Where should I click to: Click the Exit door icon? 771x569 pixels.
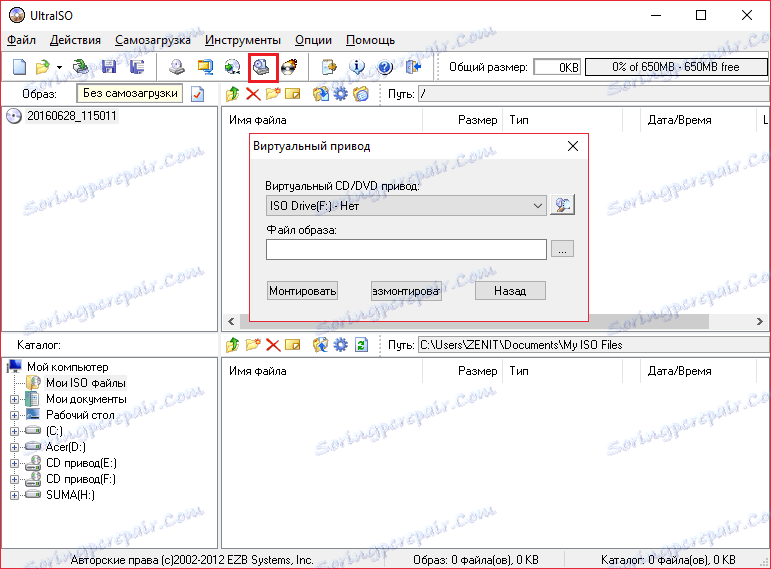(414, 67)
